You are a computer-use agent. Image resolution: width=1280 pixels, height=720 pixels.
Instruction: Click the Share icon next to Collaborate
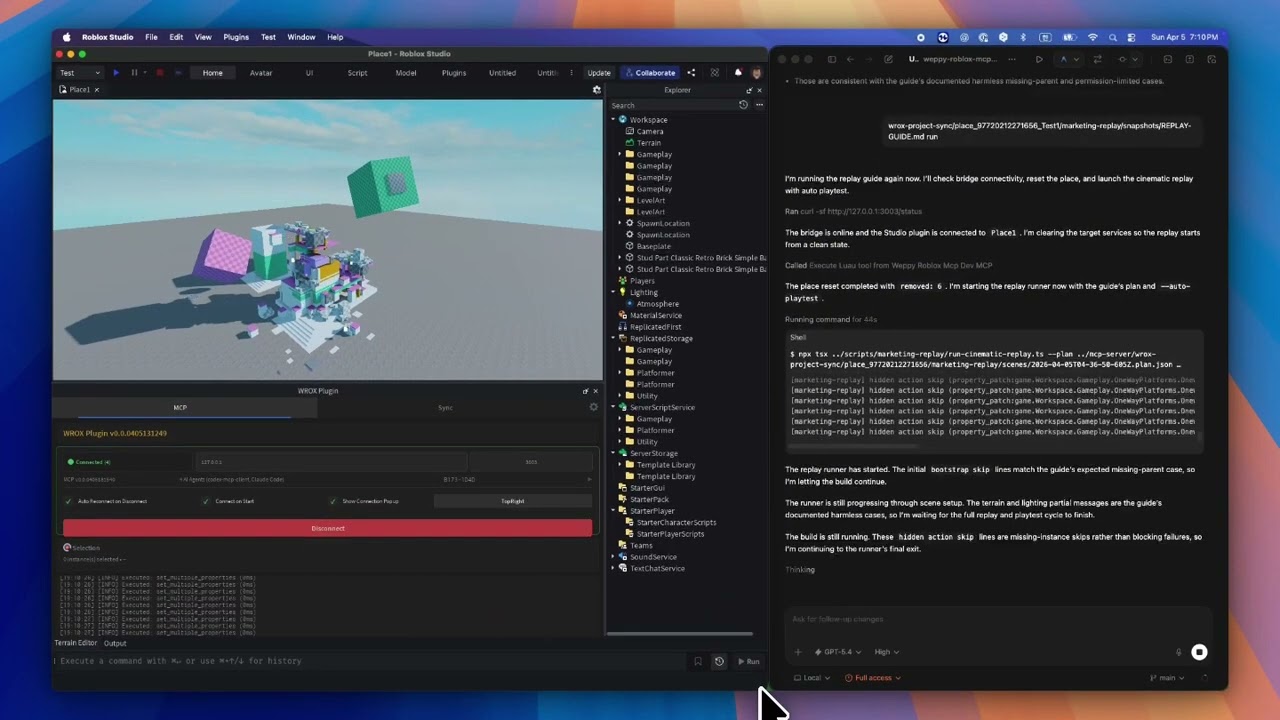691,73
